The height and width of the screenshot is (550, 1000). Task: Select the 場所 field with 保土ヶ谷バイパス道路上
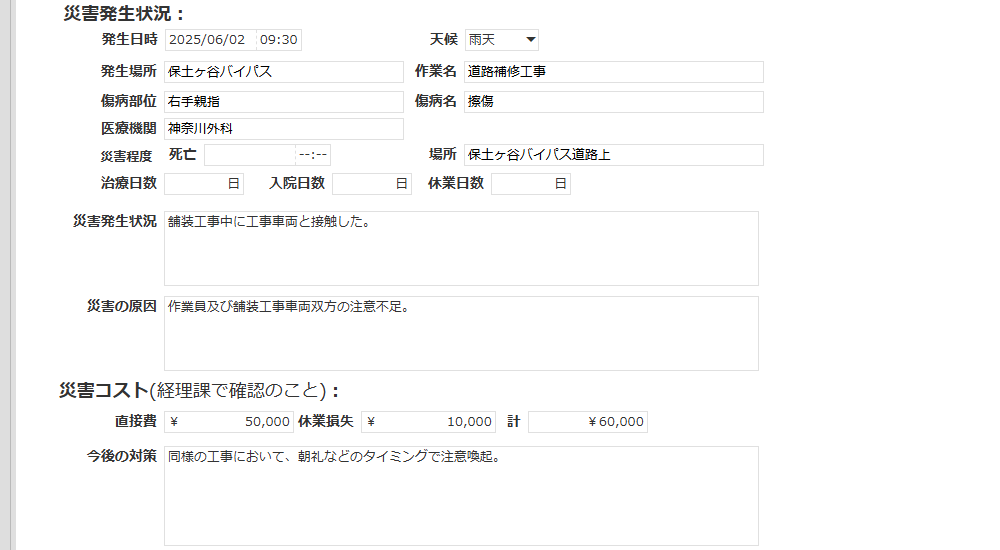613,155
